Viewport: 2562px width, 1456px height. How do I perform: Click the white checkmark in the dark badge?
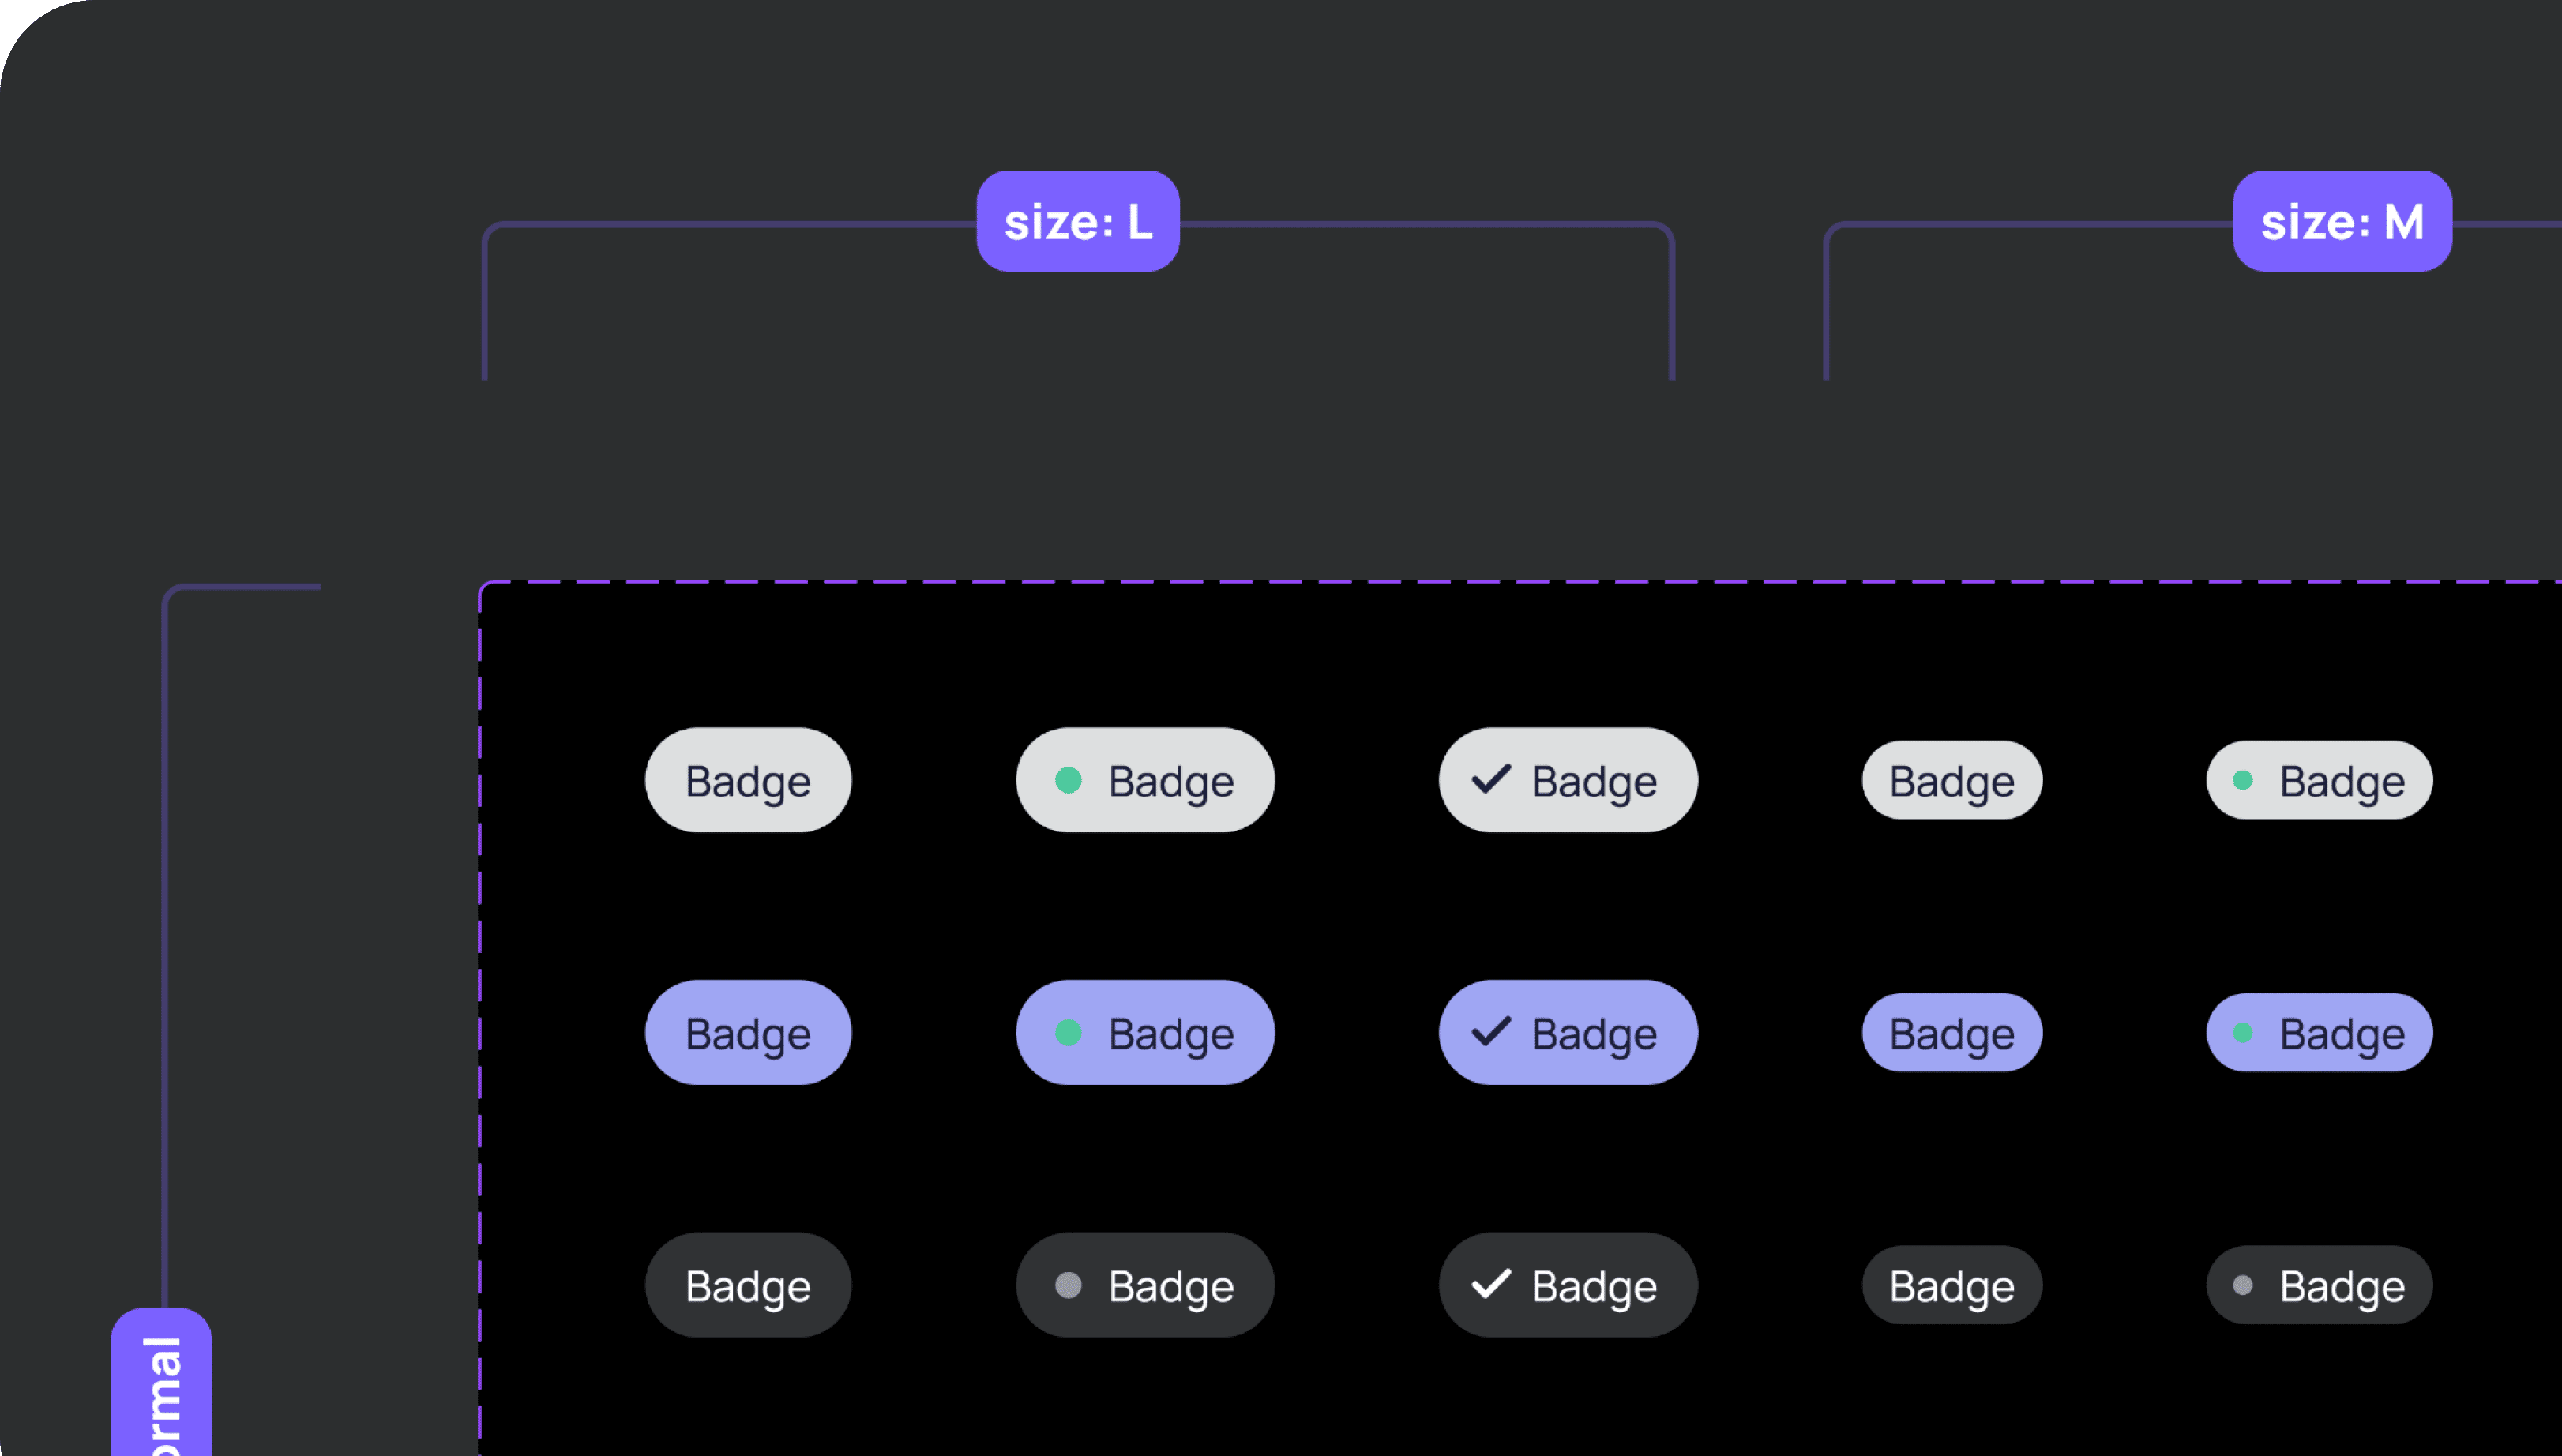(1490, 1284)
